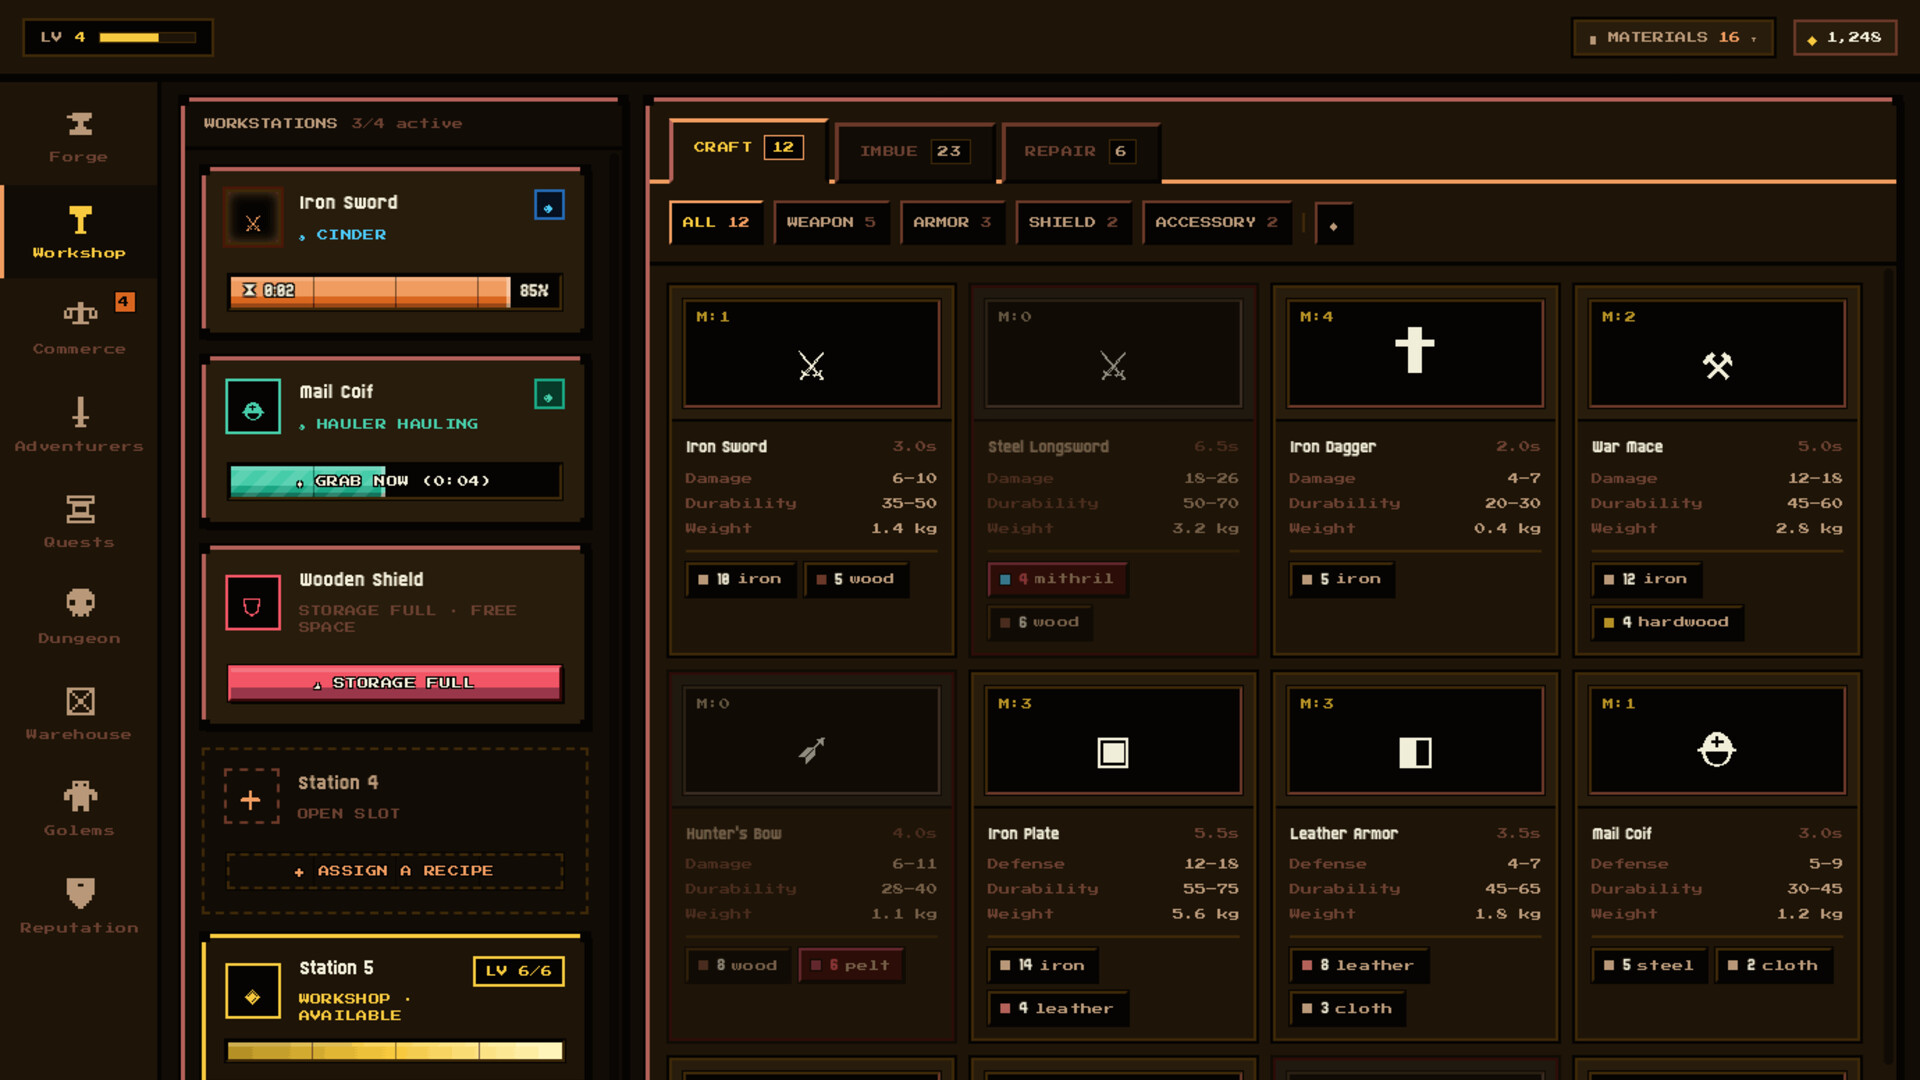This screenshot has height=1080, width=1920.
Task: Click the Storage Full button on Wooden Shield
Action: click(395, 683)
